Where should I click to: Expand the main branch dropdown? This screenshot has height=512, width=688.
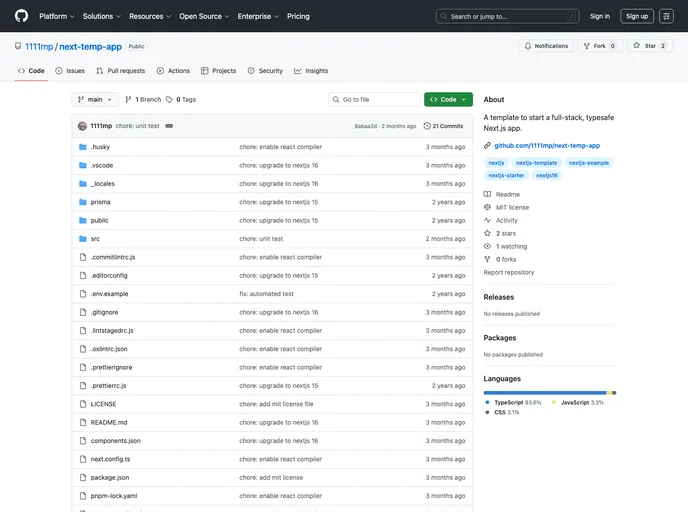[96, 100]
